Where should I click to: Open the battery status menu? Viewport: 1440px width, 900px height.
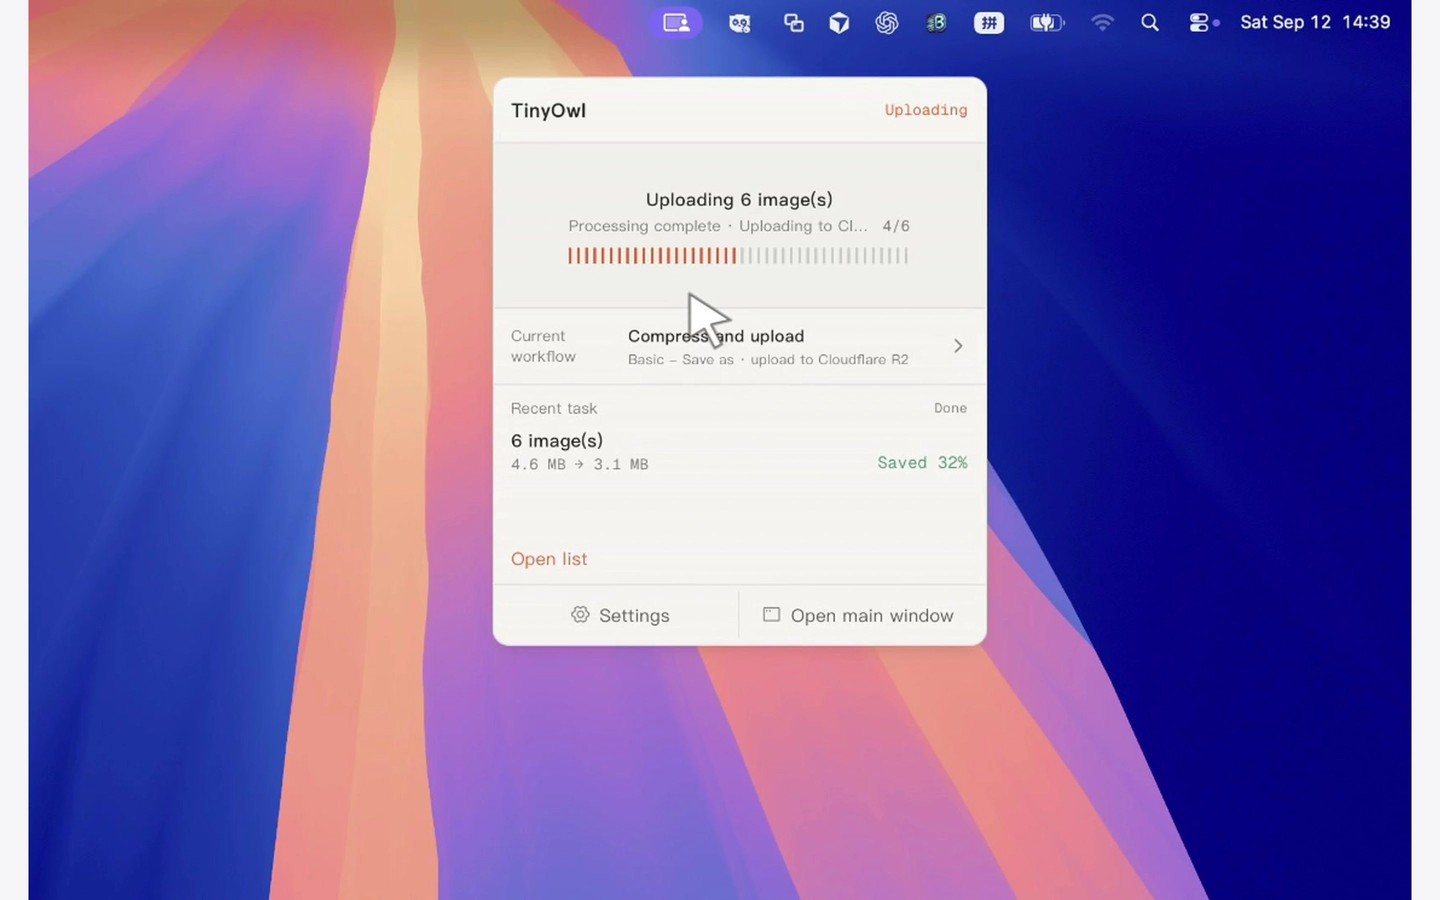click(x=1047, y=23)
